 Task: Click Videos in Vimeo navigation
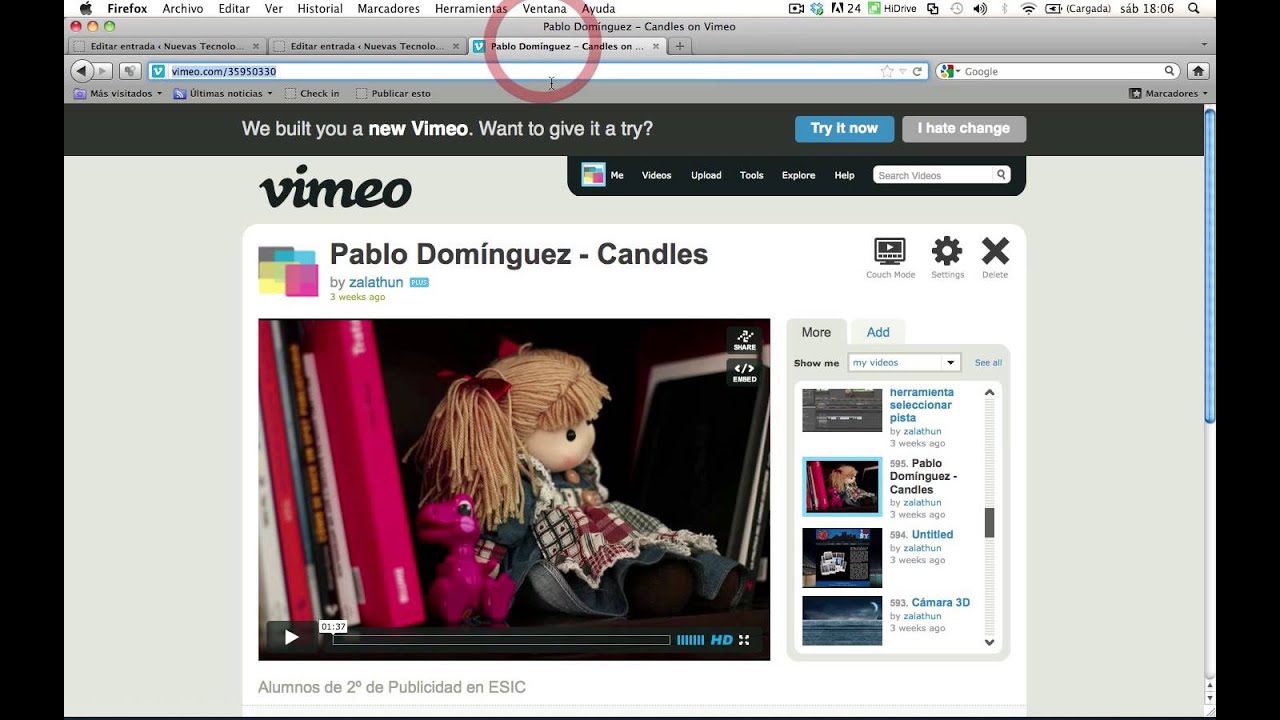656,175
